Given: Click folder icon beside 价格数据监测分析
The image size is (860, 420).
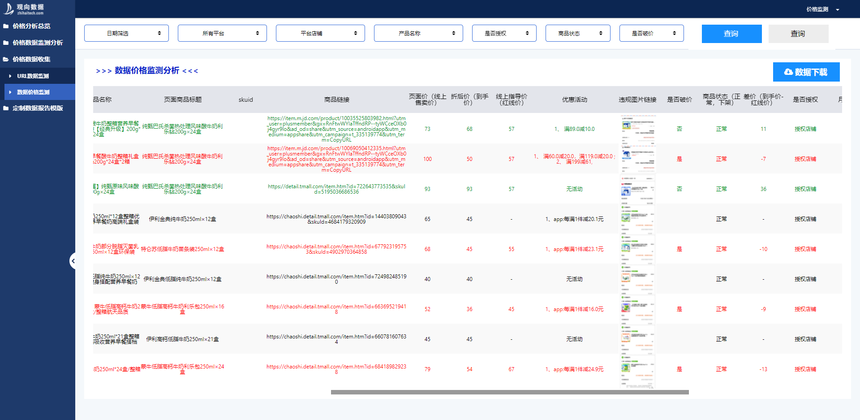Looking at the screenshot, I should tap(5, 43).
